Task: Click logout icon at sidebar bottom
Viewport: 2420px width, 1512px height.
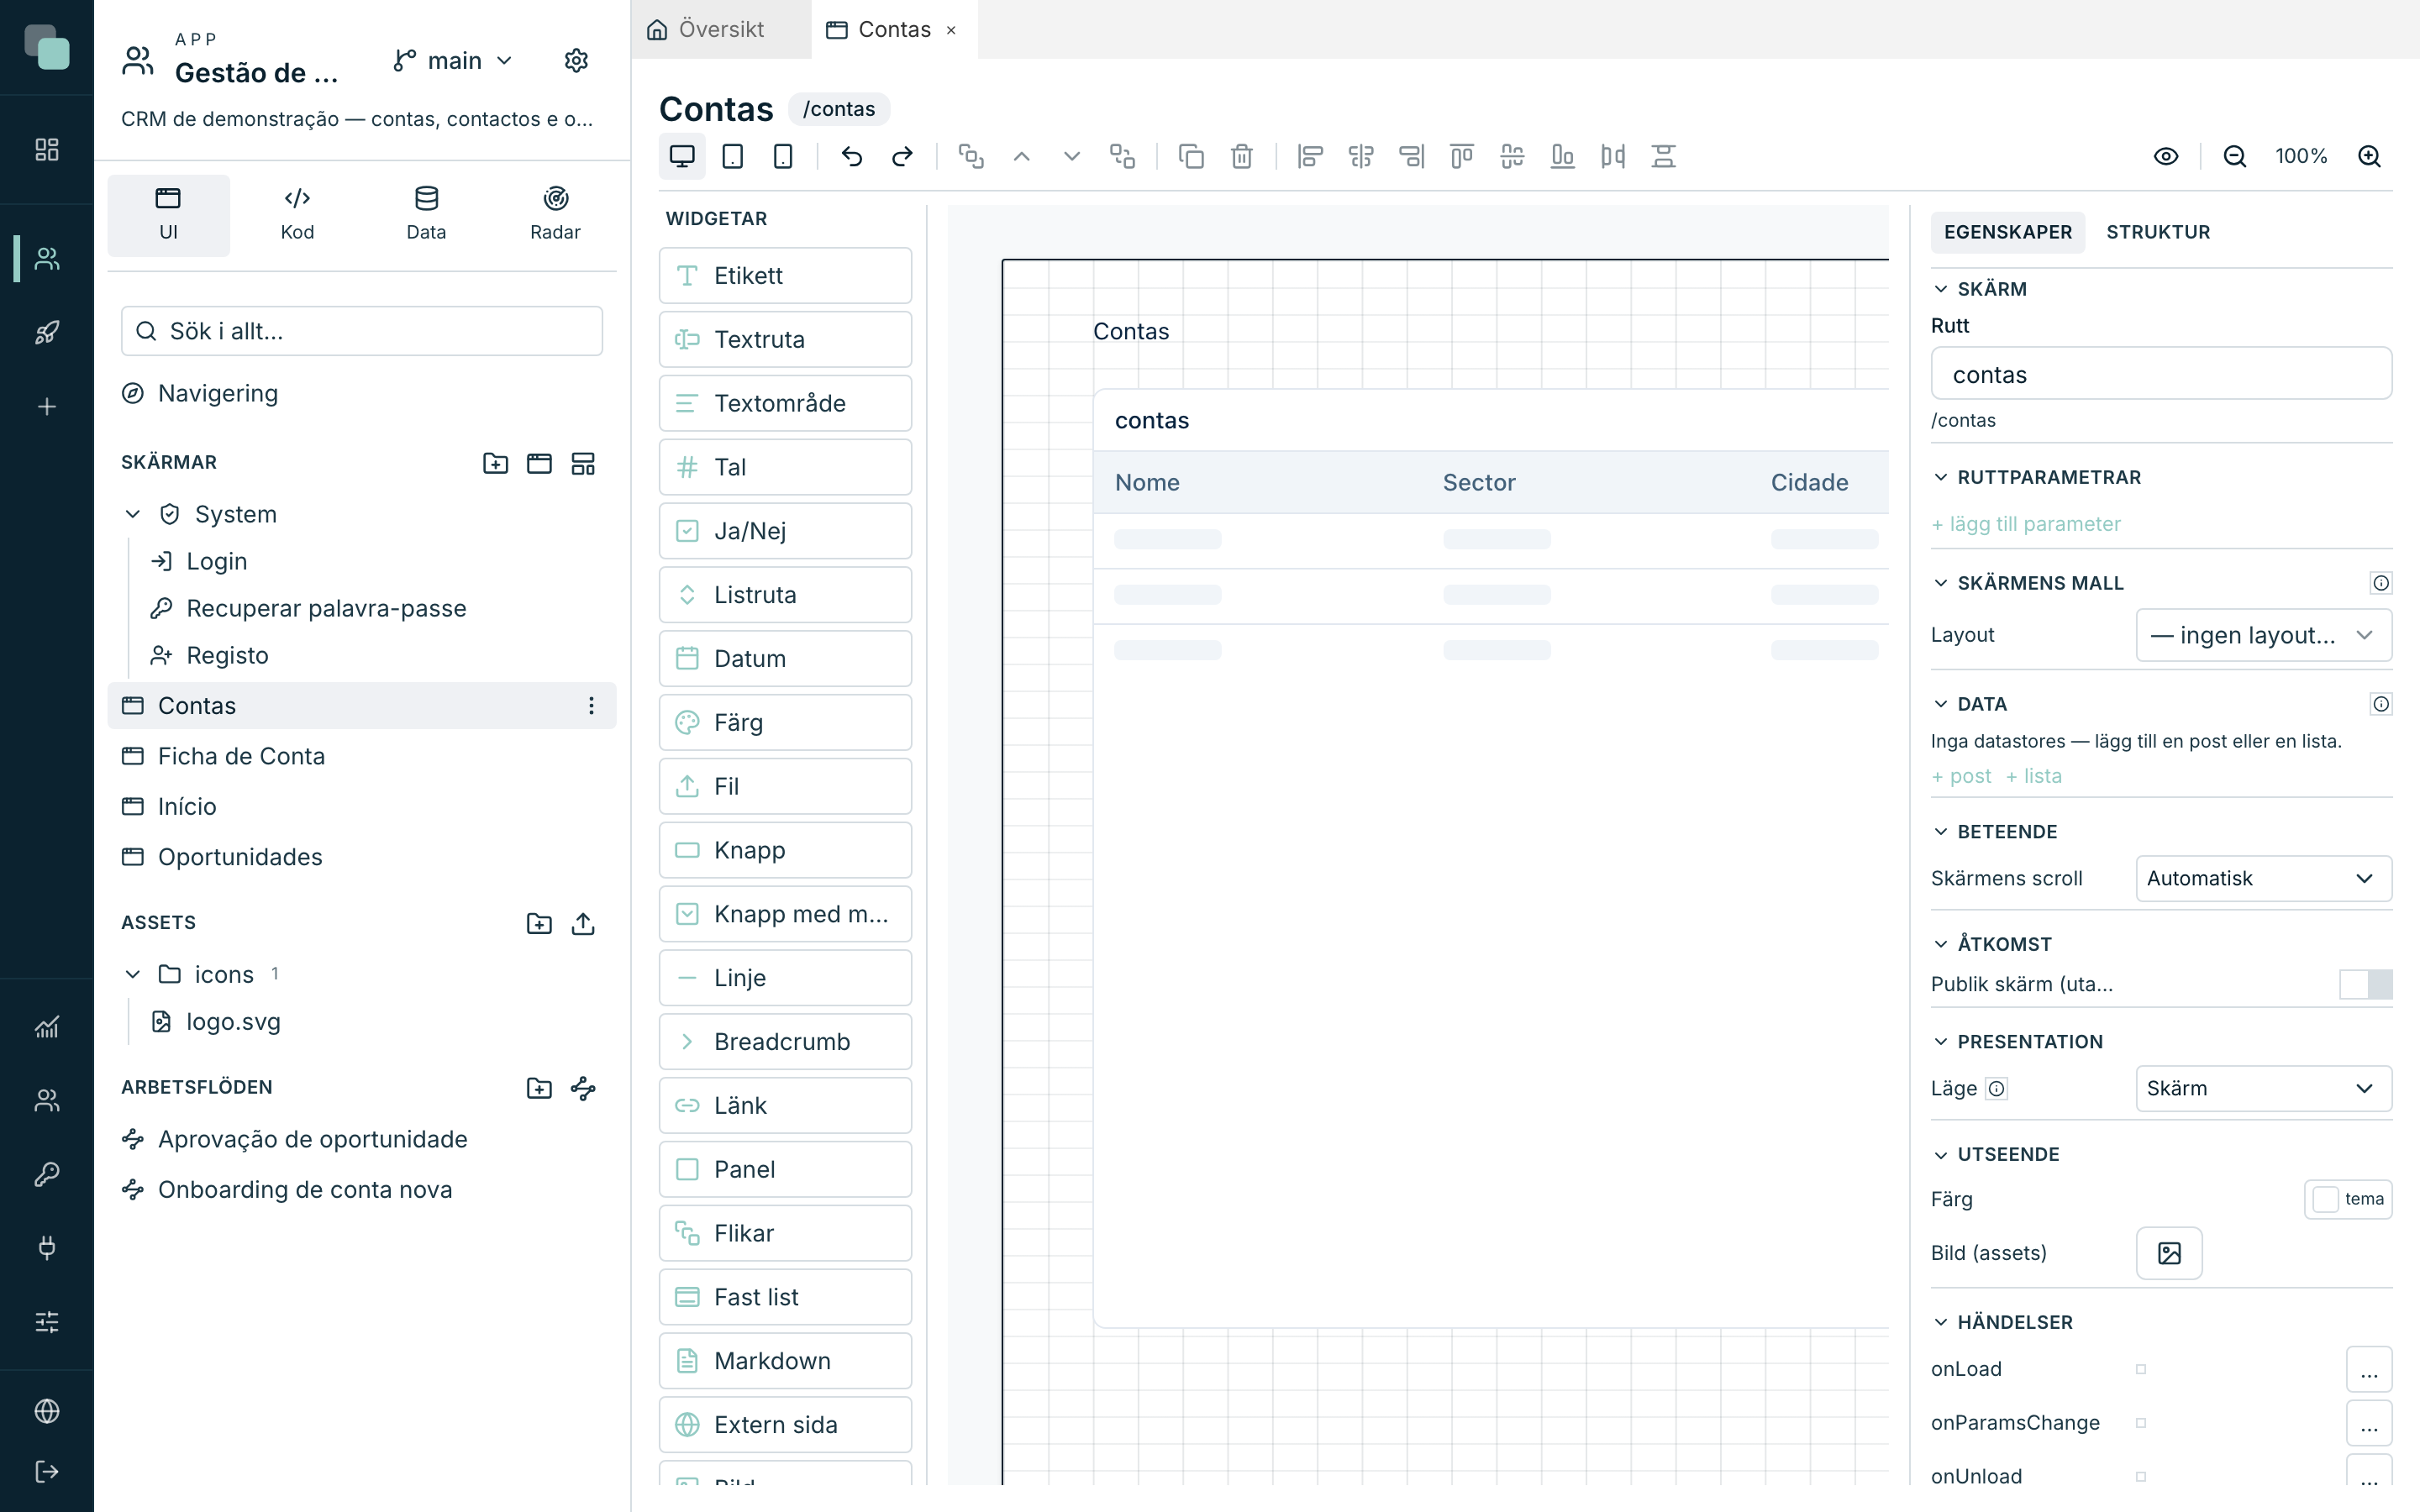Action: click(47, 1472)
